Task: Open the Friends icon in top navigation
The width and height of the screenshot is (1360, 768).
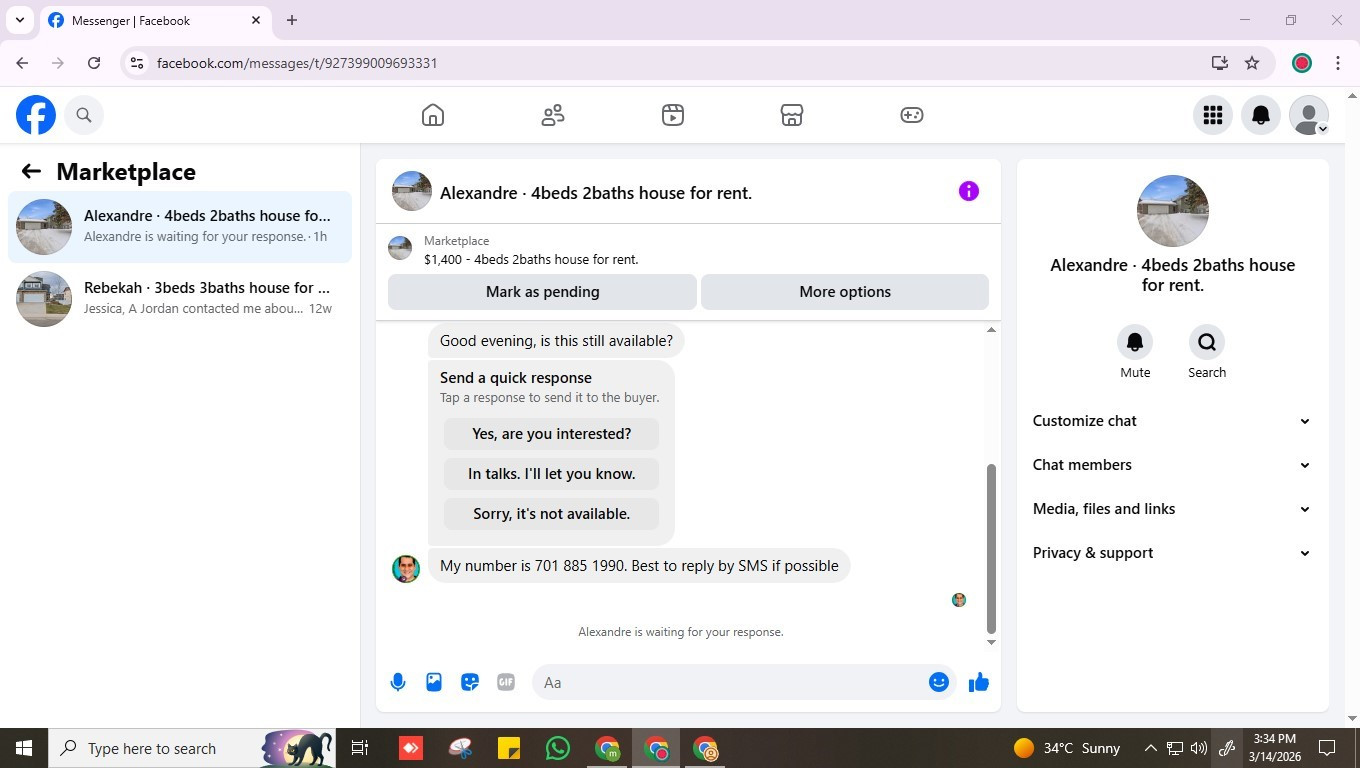Action: coord(553,115)
